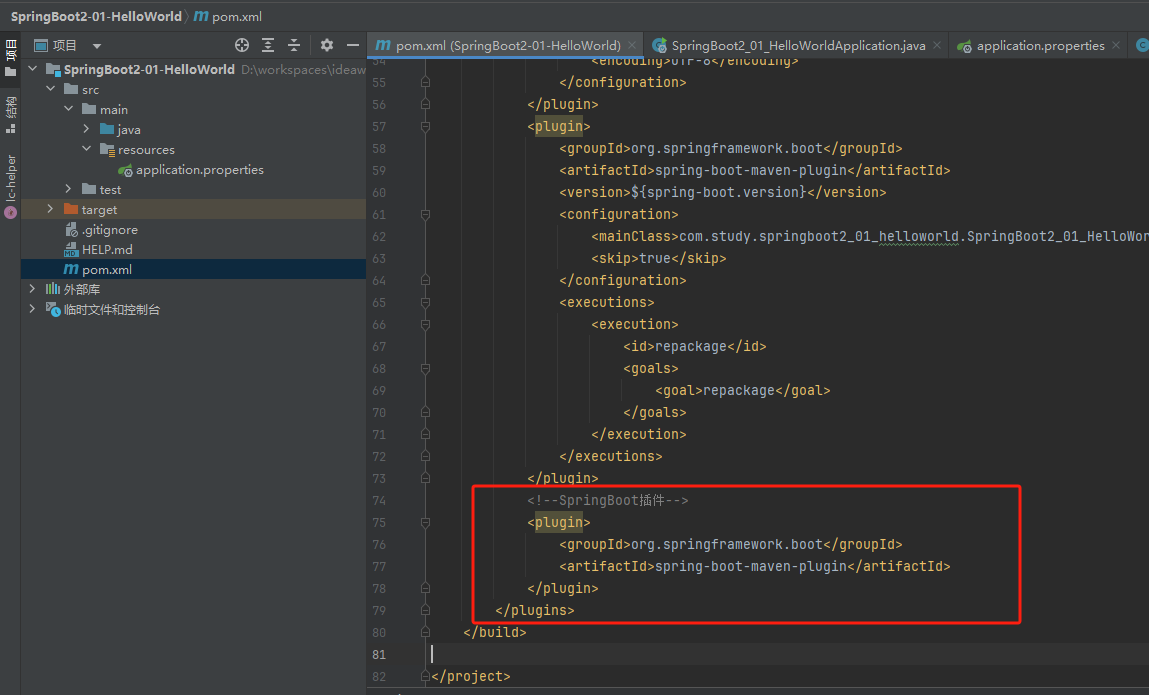Screen dimensions: 1149x695
Task: Click the Collapse All icon in project toolbar
Action: click(x=294, y=45)
